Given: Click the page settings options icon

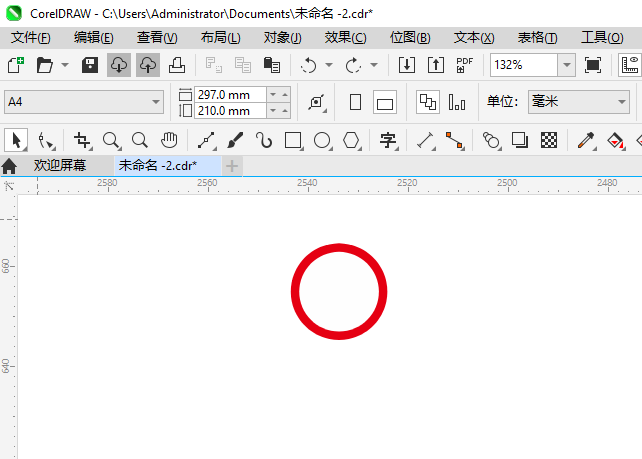Looking at the screenshot, I should tap(316, 102).
